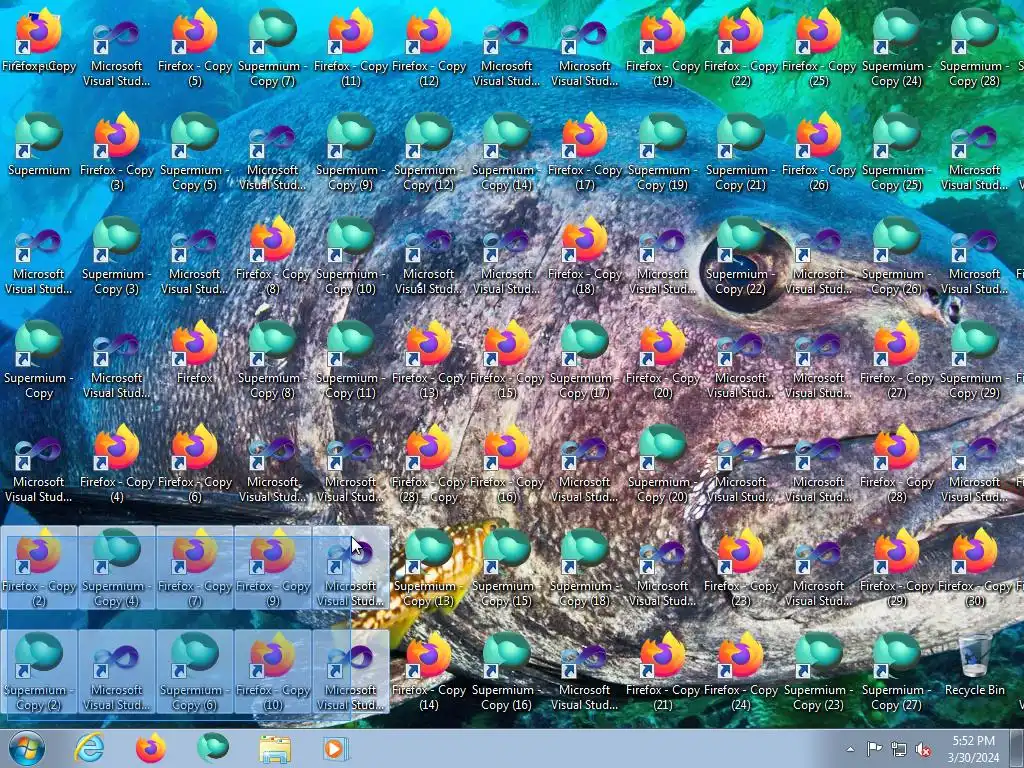Select Firefox - Copy (22) on desktop

[x=741, y=48]
